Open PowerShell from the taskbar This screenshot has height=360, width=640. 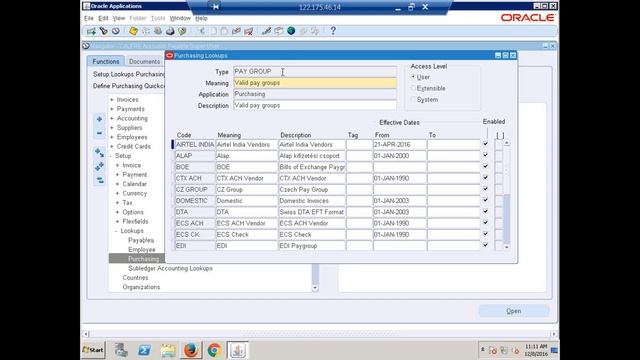(x=144, y=350)
